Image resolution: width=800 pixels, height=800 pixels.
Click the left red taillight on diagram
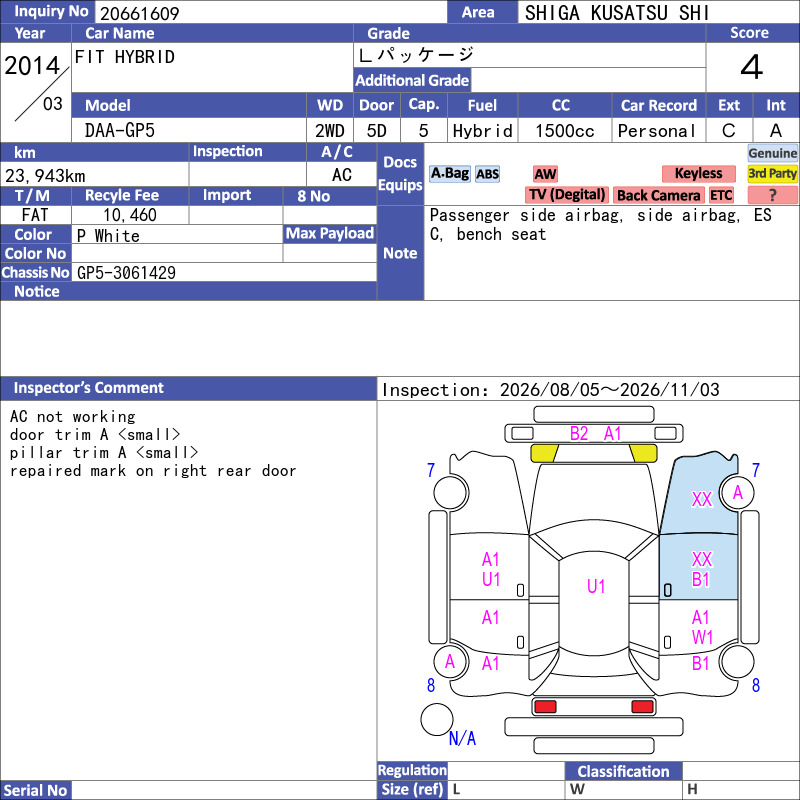(545, 707)
